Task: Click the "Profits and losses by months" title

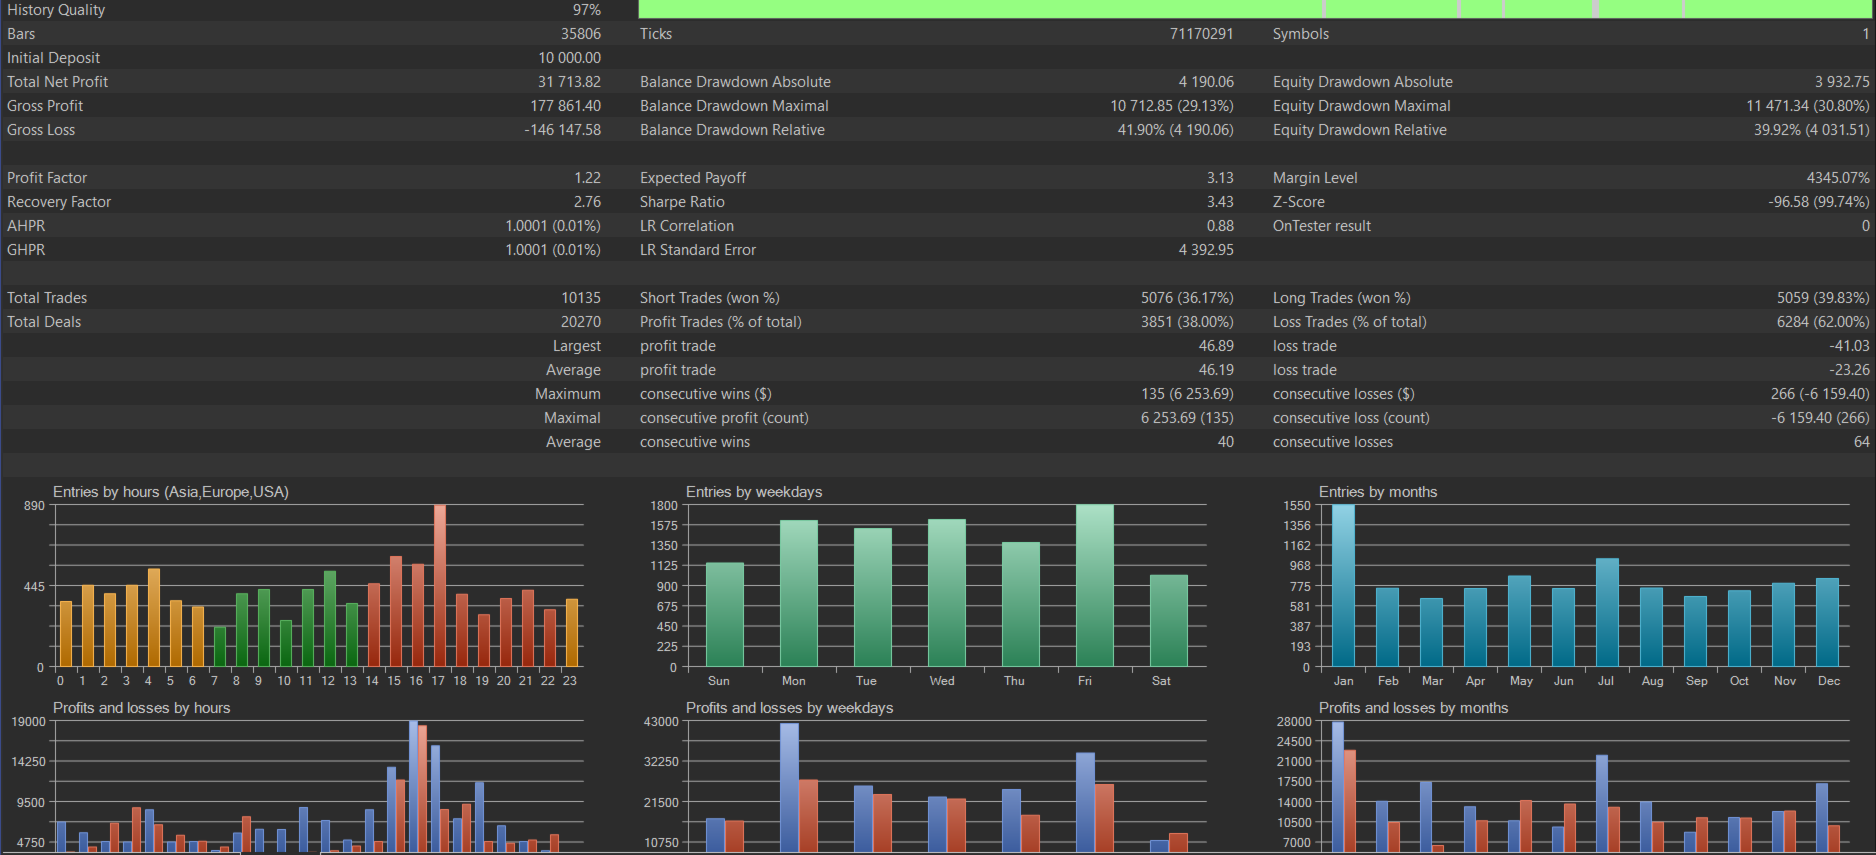Action: click(x=1413, y=708)
